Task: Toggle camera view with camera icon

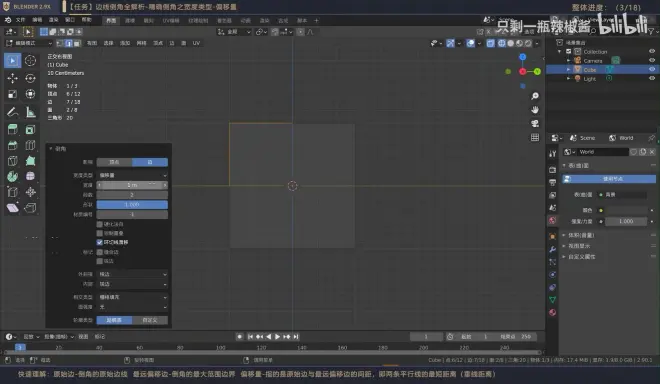Action: tap(535, 124)
